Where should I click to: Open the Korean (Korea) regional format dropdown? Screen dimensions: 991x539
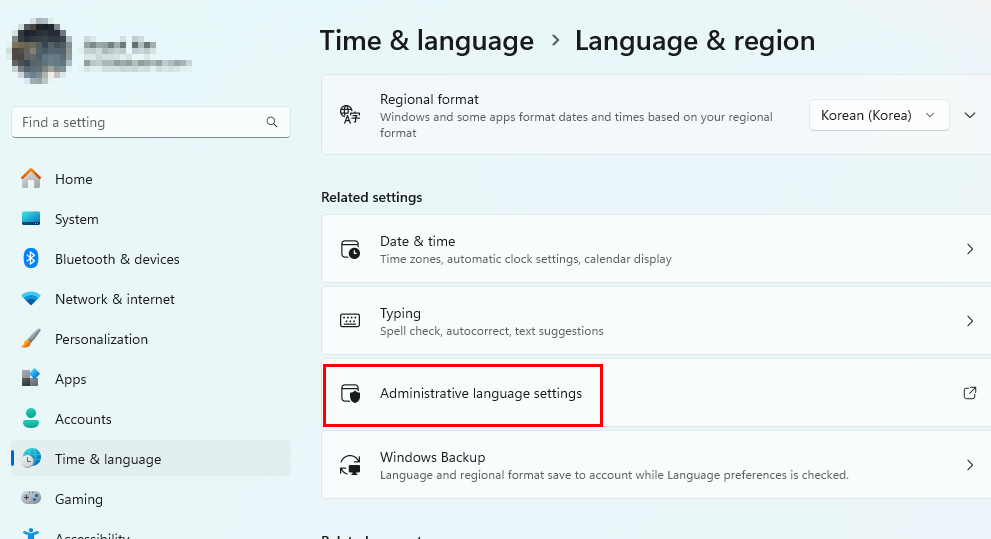point(879,115)
